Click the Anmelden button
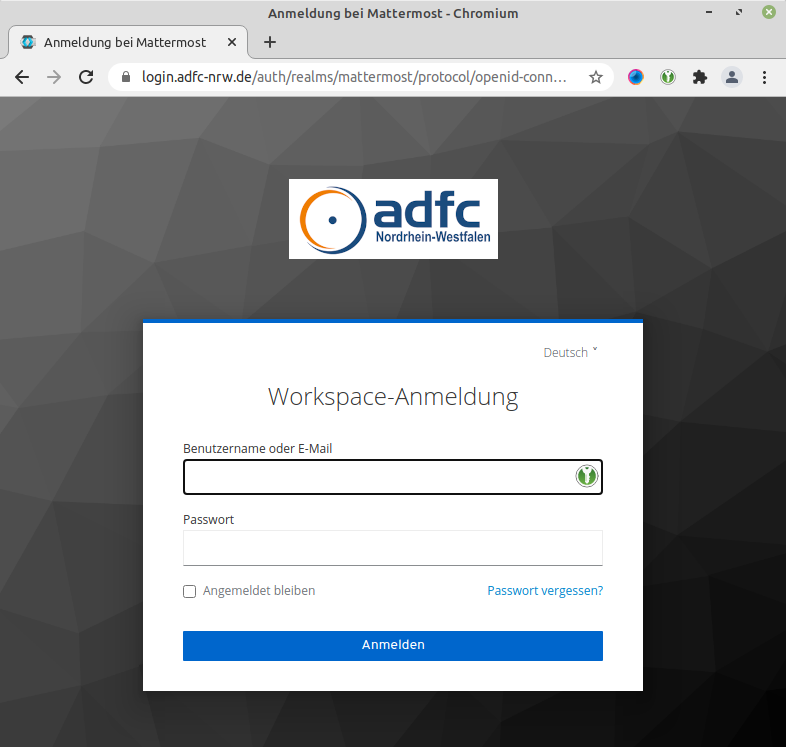 click(x=393, y=646)
